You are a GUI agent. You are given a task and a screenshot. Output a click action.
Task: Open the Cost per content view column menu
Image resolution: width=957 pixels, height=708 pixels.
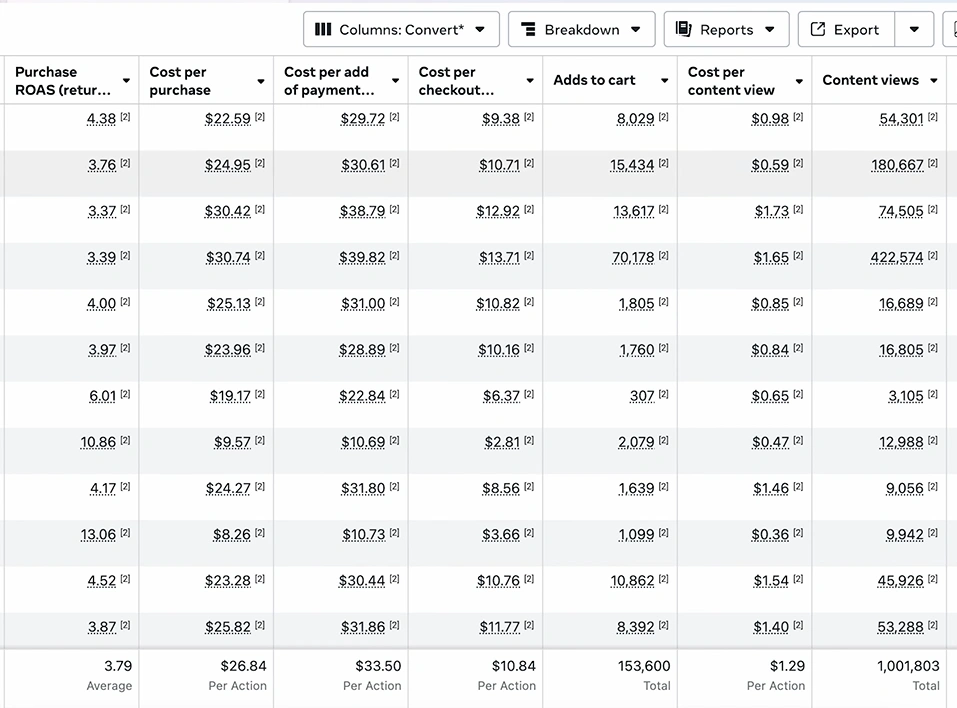click(x=799, y=81)
